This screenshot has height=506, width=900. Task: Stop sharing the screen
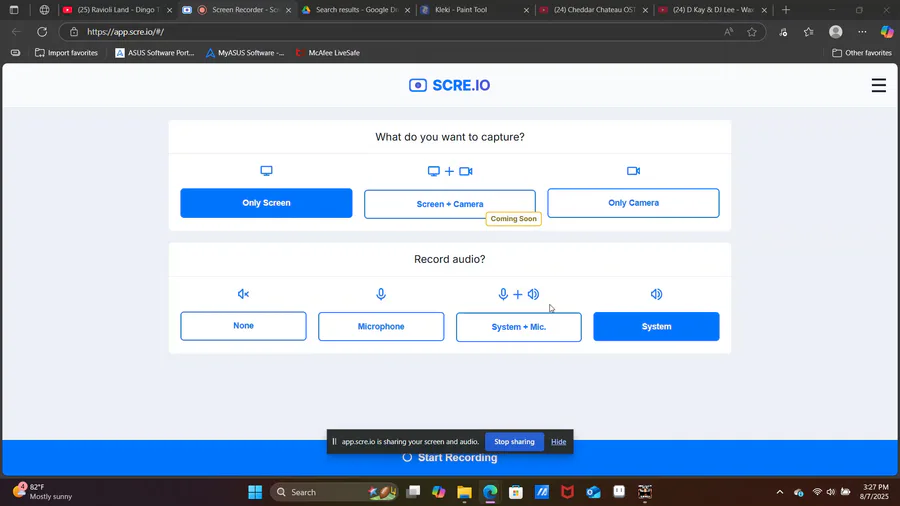514,442
